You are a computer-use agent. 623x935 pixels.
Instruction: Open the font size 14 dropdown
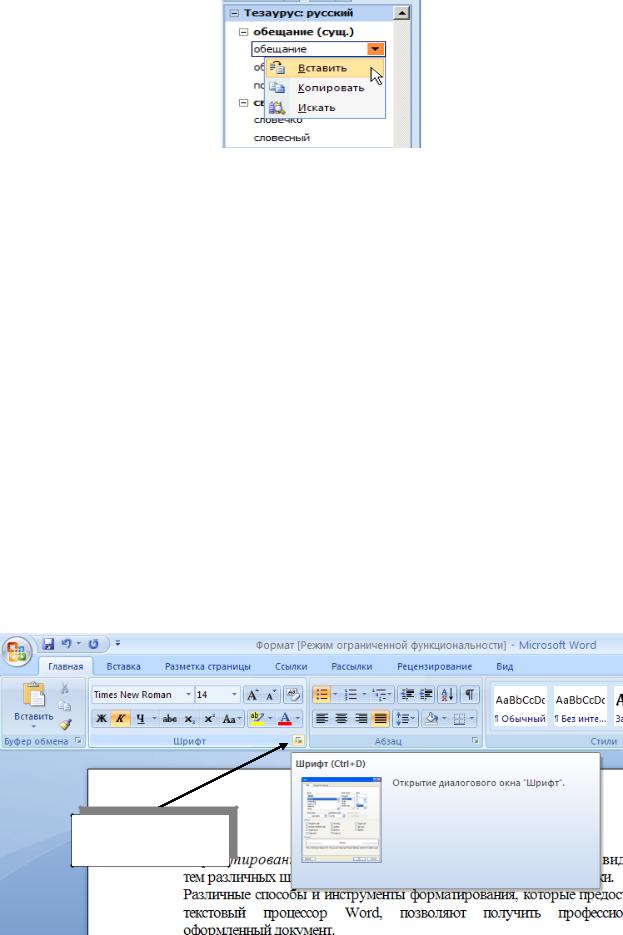pos(234,695)
